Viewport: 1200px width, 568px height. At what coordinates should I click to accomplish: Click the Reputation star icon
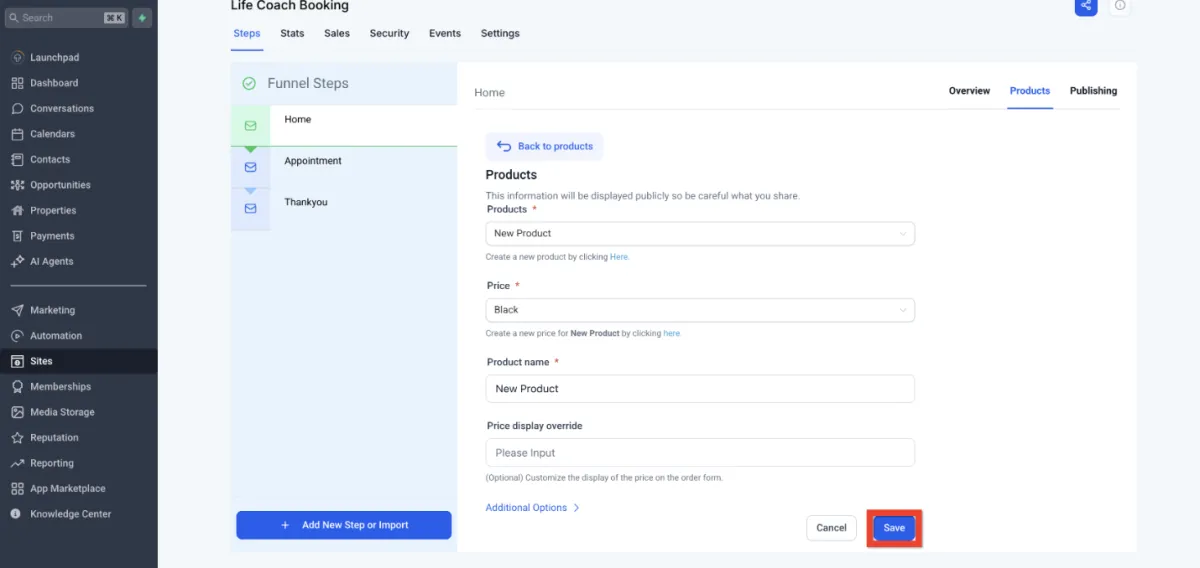tap(17, 438)
